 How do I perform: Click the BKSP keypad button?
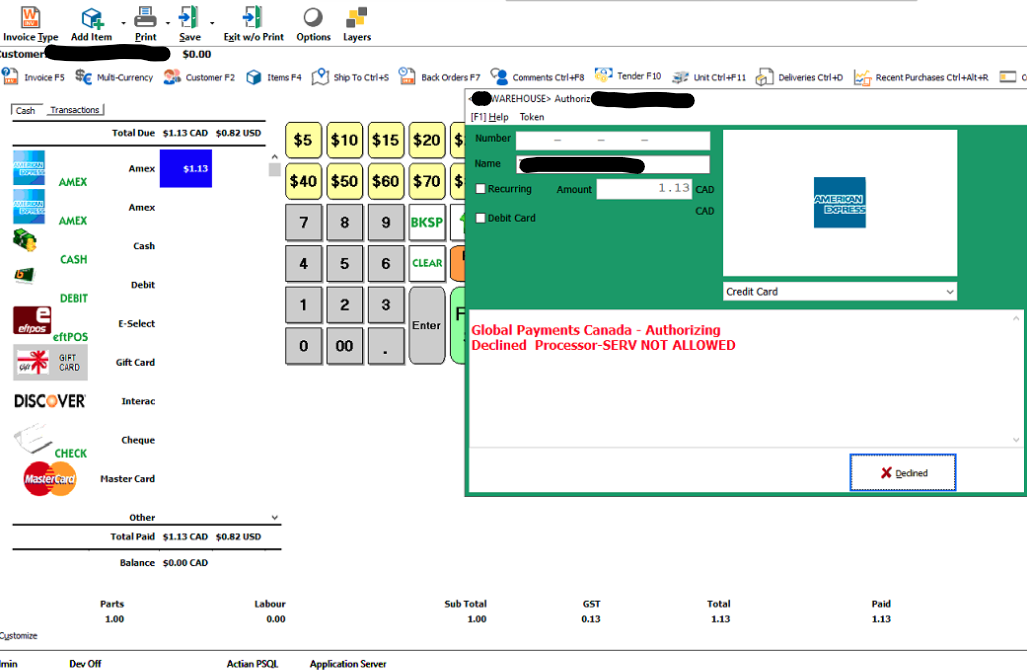(x=427, y=223)
